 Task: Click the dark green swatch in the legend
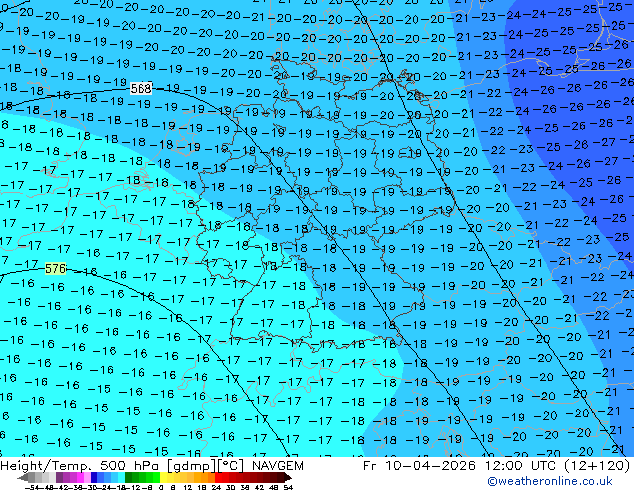pos(129,478)
